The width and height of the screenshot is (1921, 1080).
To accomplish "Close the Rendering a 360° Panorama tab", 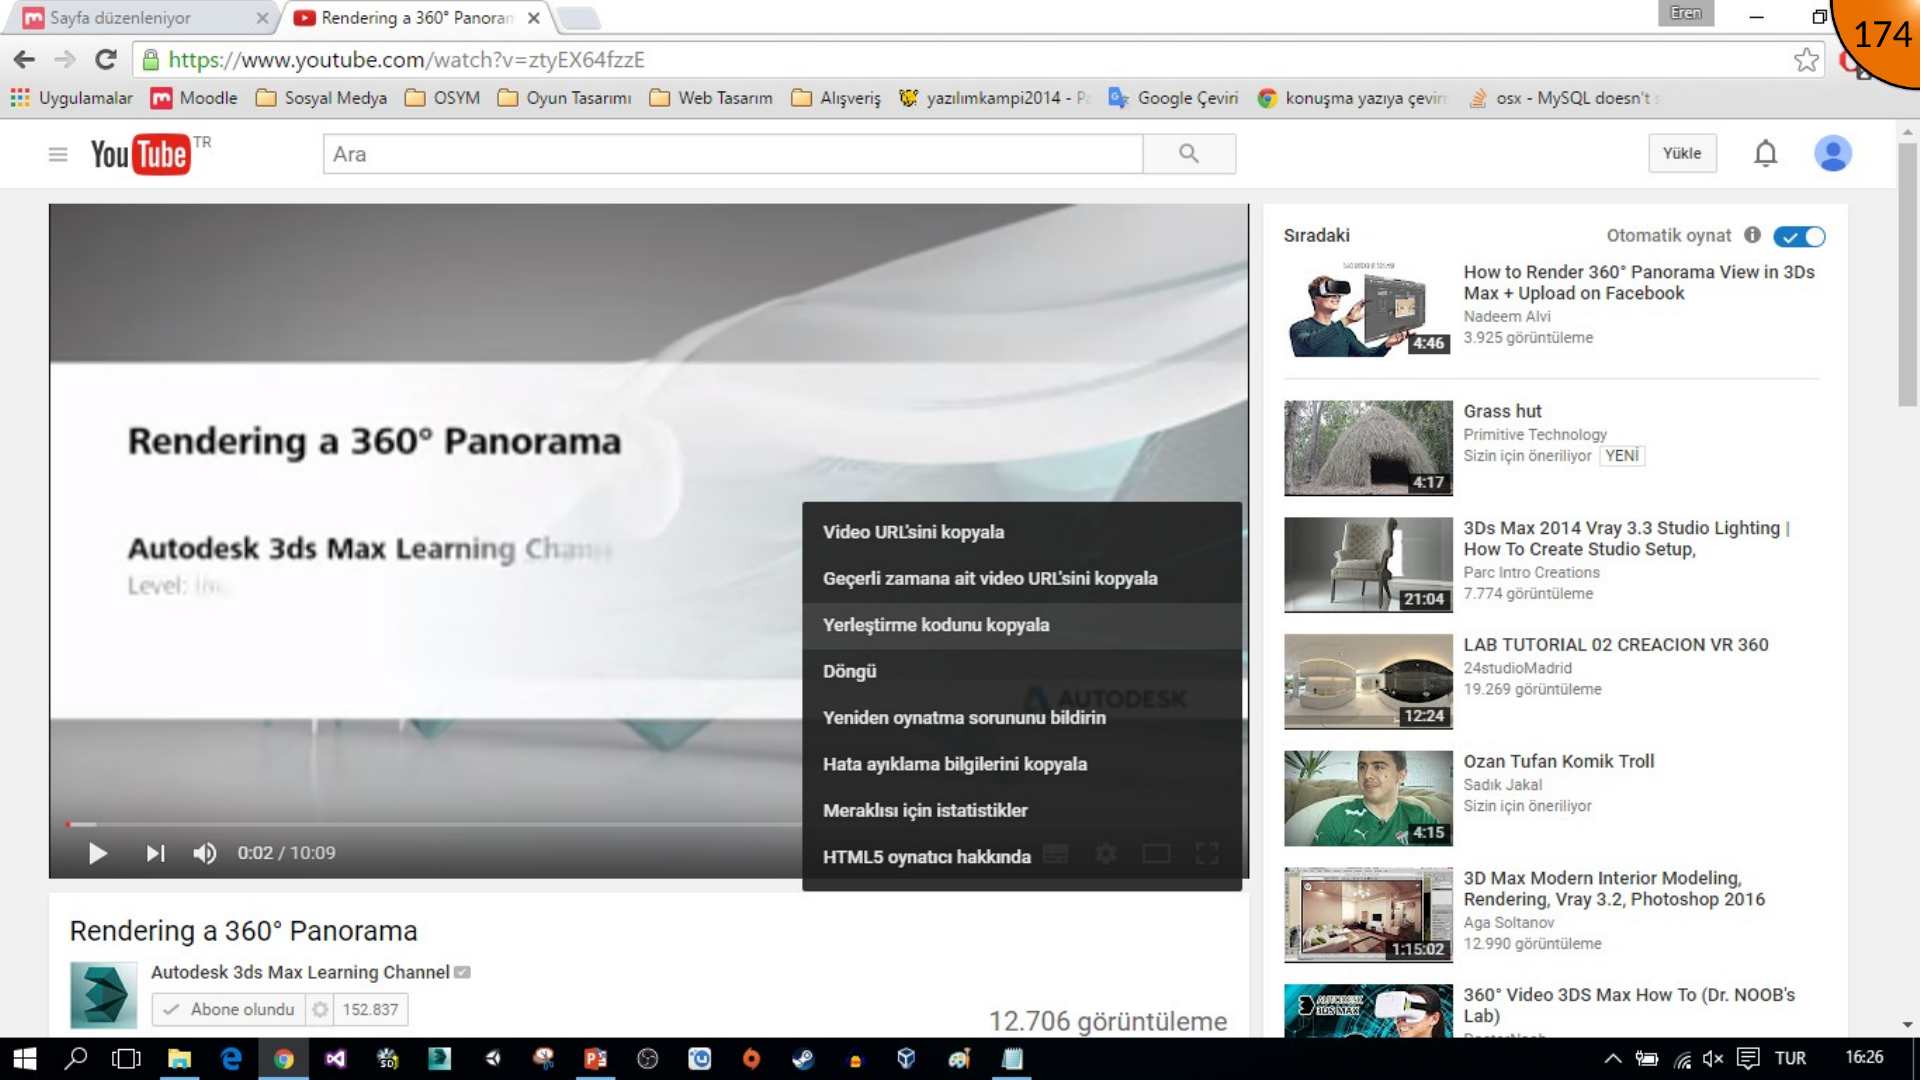I will point(534,18).
